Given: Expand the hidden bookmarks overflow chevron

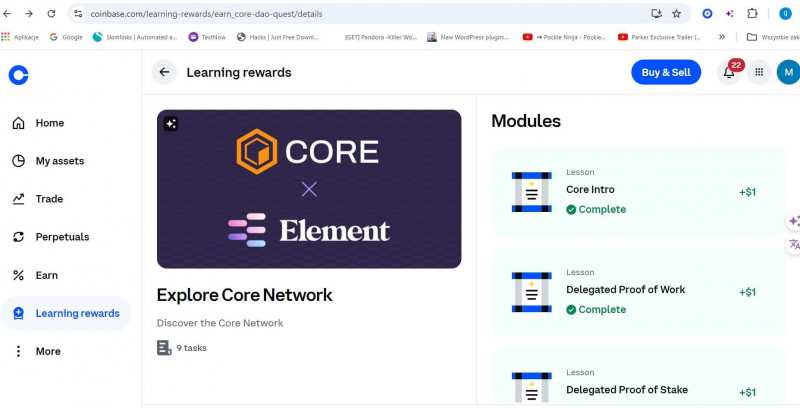Looking at the screenshot, I should (722, 37).
